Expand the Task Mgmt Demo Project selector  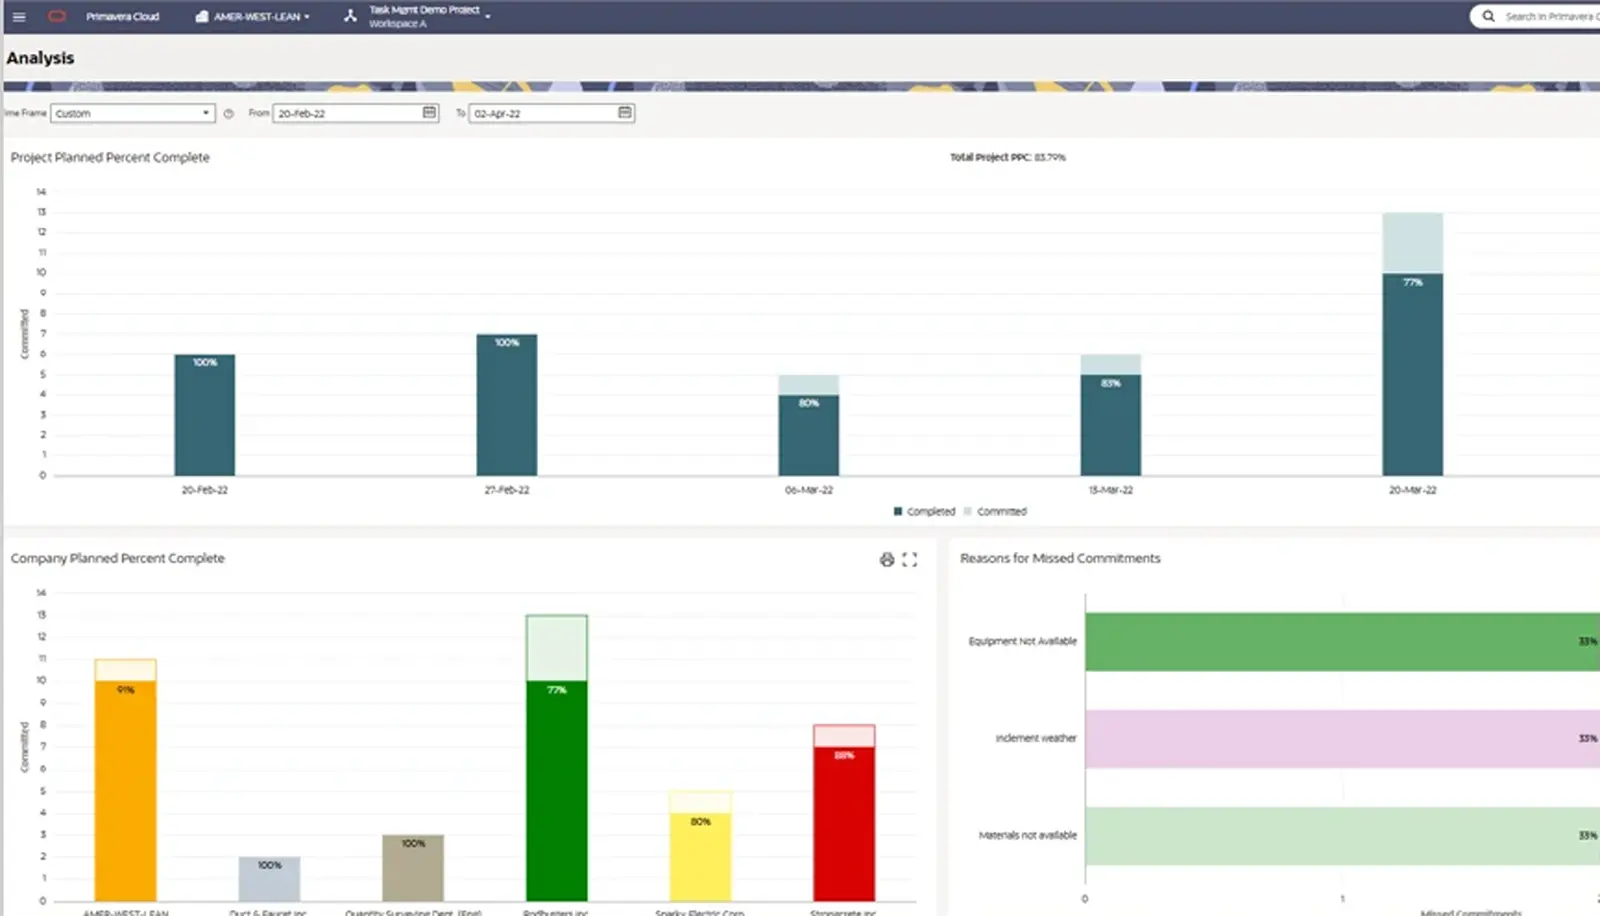pyautogui.click(x=487, y=17)
